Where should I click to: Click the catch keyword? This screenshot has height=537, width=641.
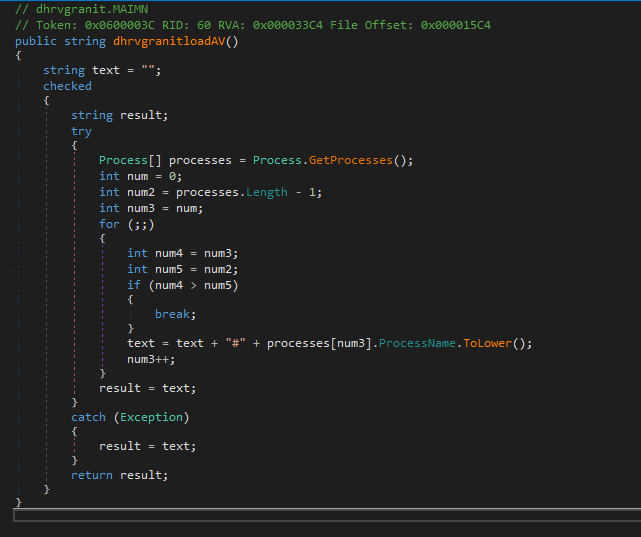click(x=88, y=417)
